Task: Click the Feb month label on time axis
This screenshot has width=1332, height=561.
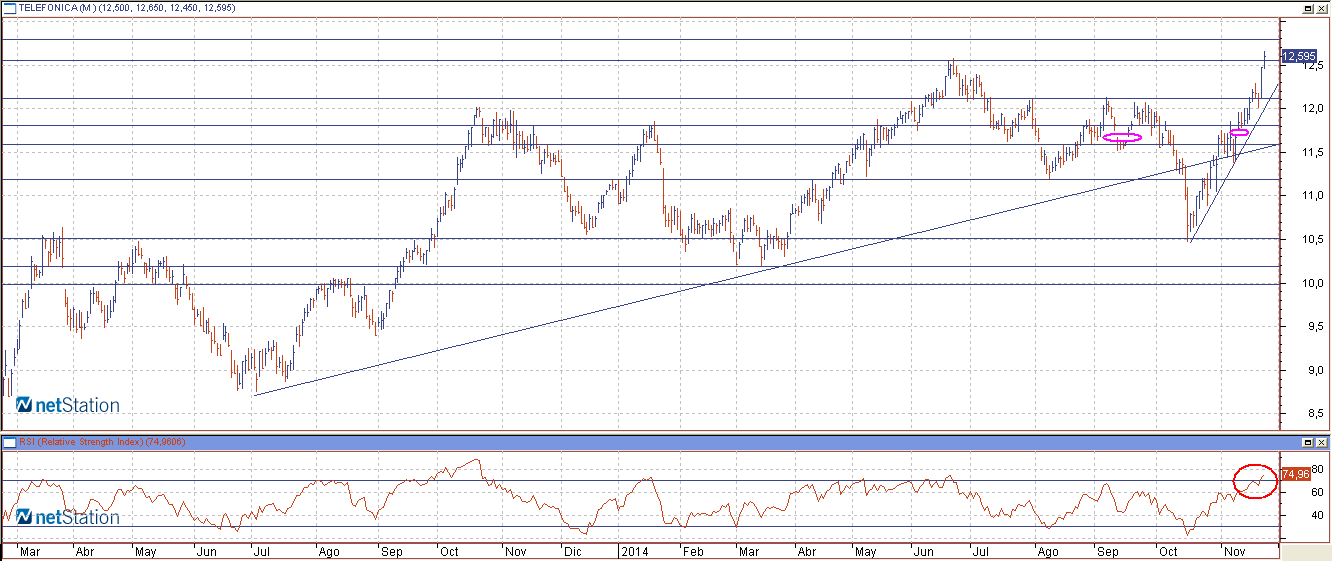Action: [692, 551]
